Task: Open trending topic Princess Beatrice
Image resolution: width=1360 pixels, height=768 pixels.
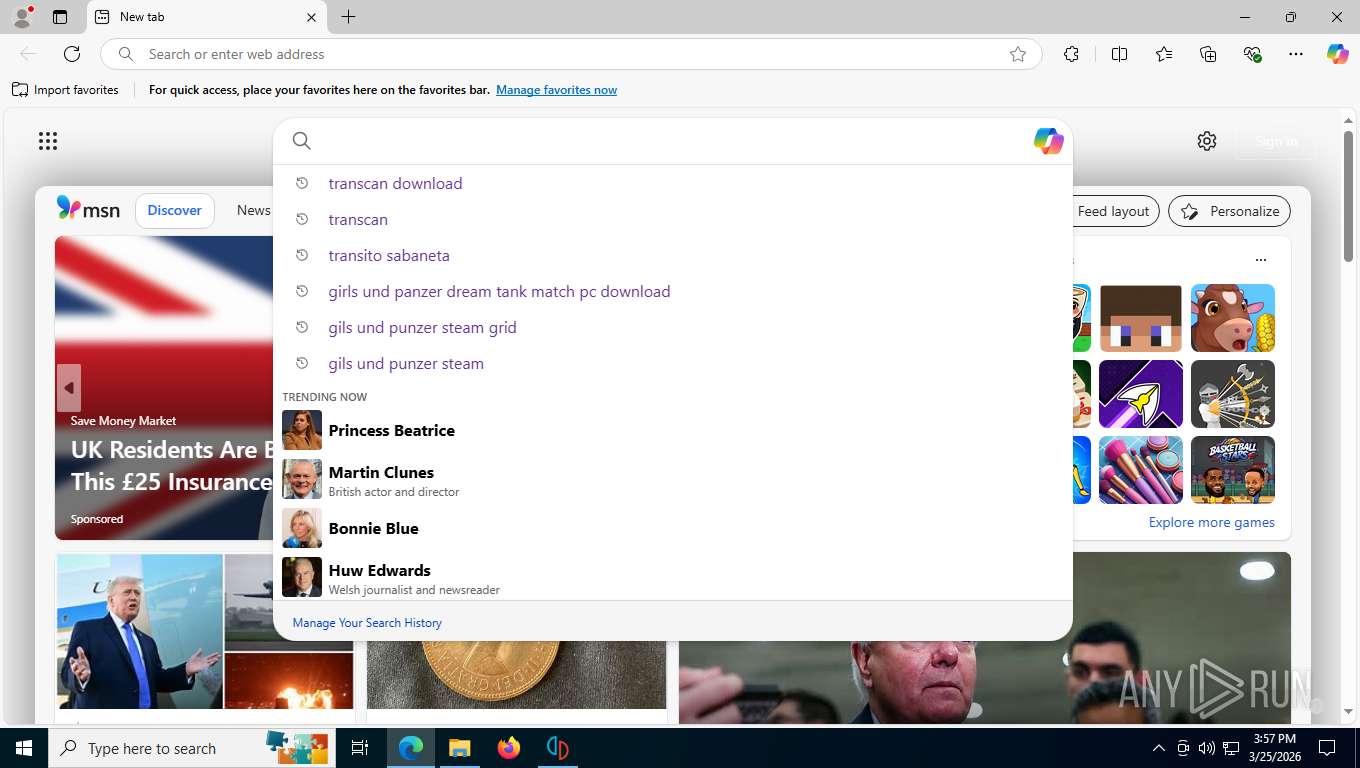Action: 672,430
